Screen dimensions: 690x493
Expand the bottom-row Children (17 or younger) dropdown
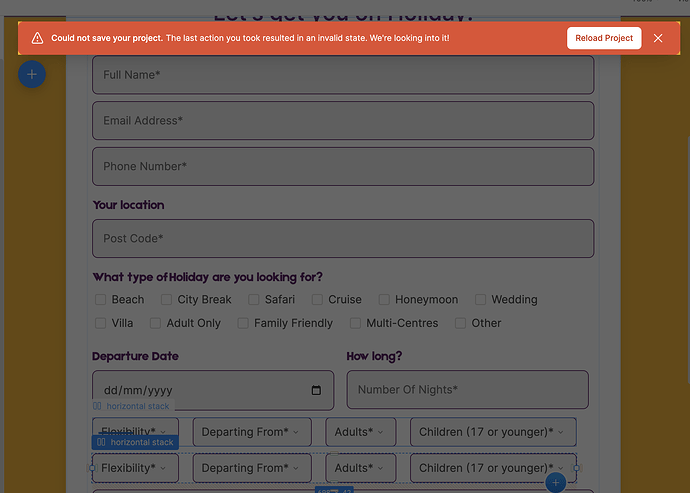click(x=492, y=468)
